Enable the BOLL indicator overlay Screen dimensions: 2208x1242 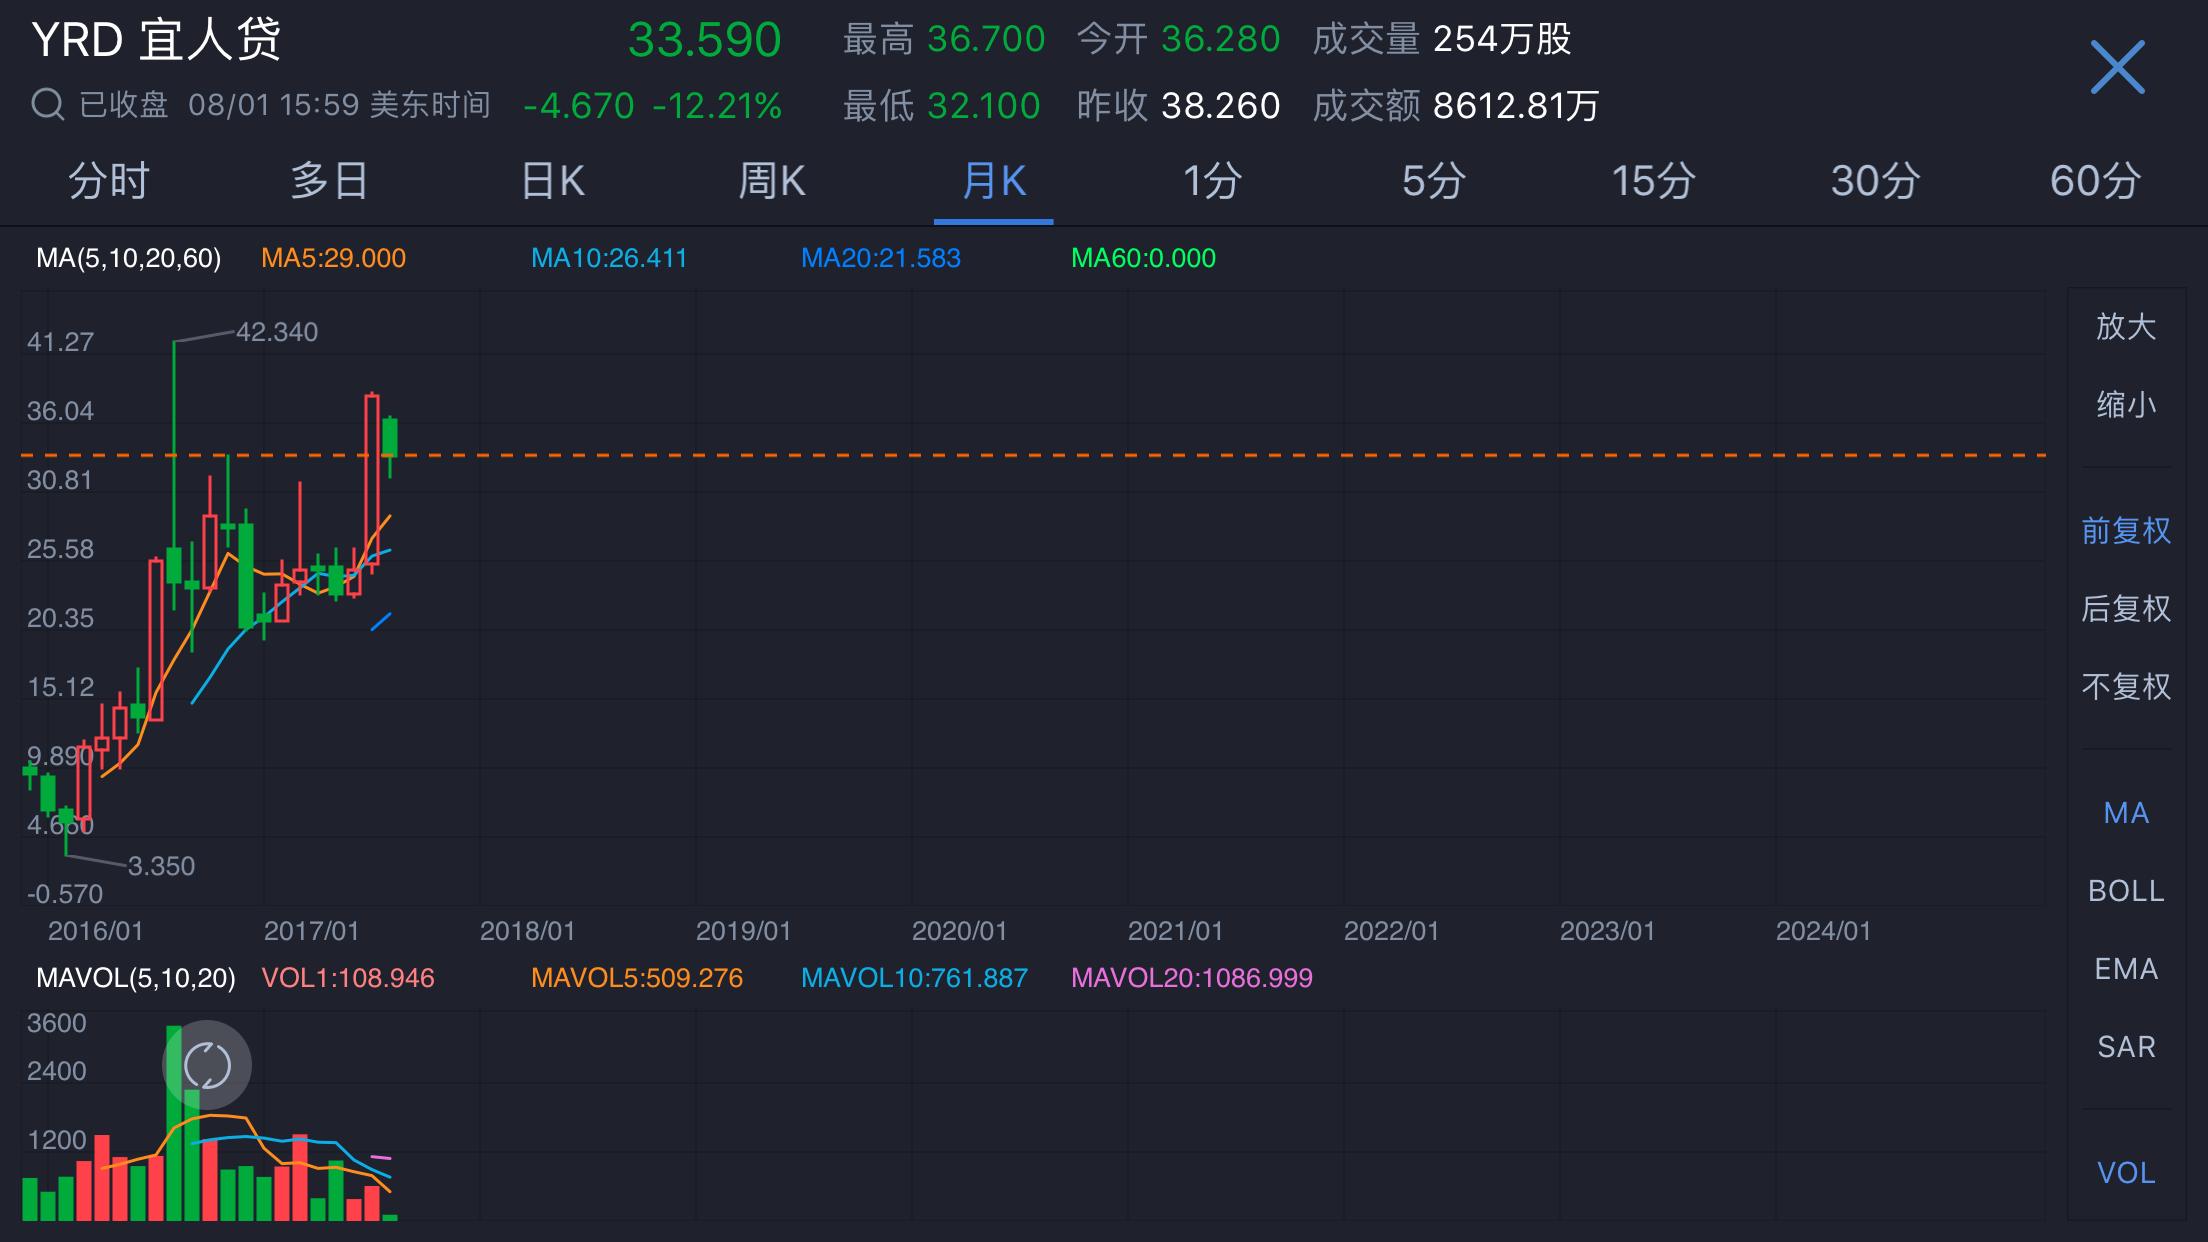[x=2126, y=891]
